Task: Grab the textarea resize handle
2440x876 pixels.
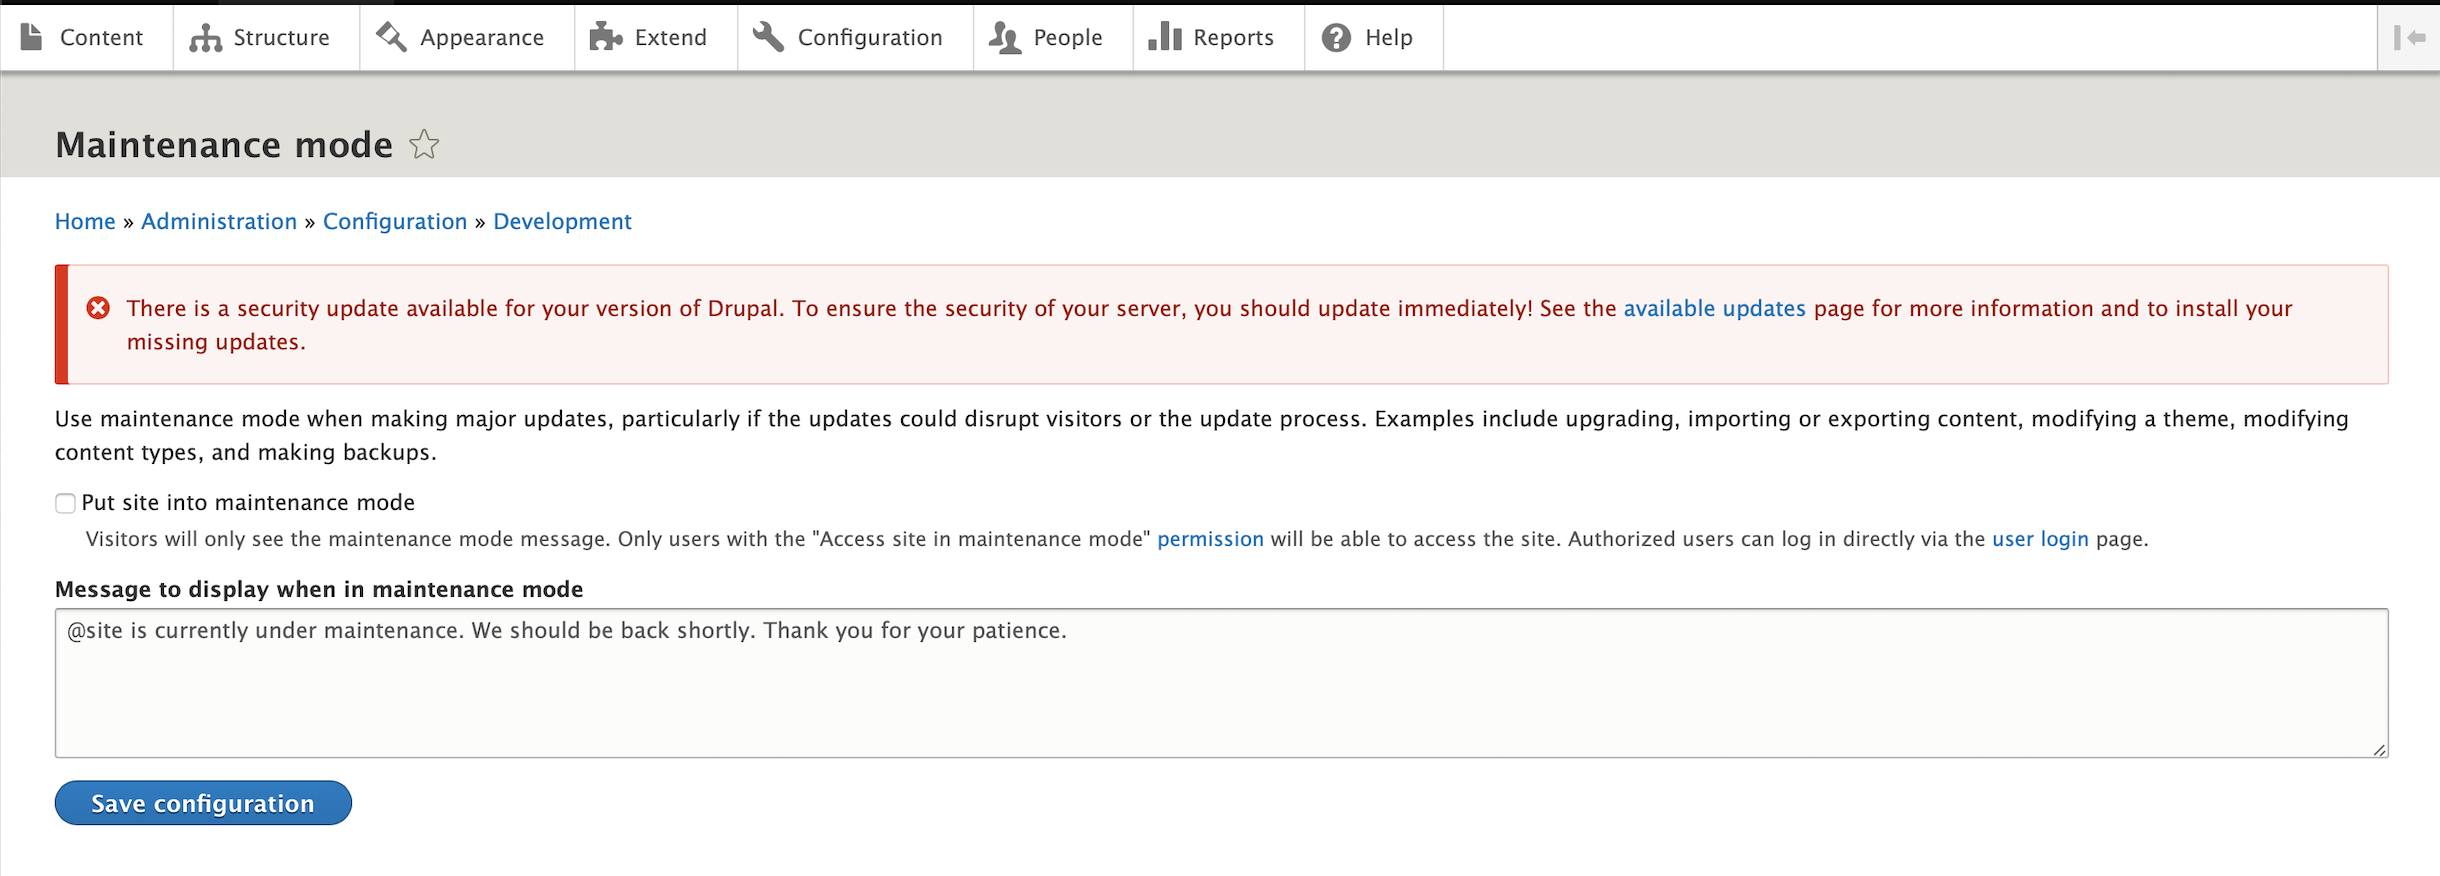Action: click(x=2379, y=749)
